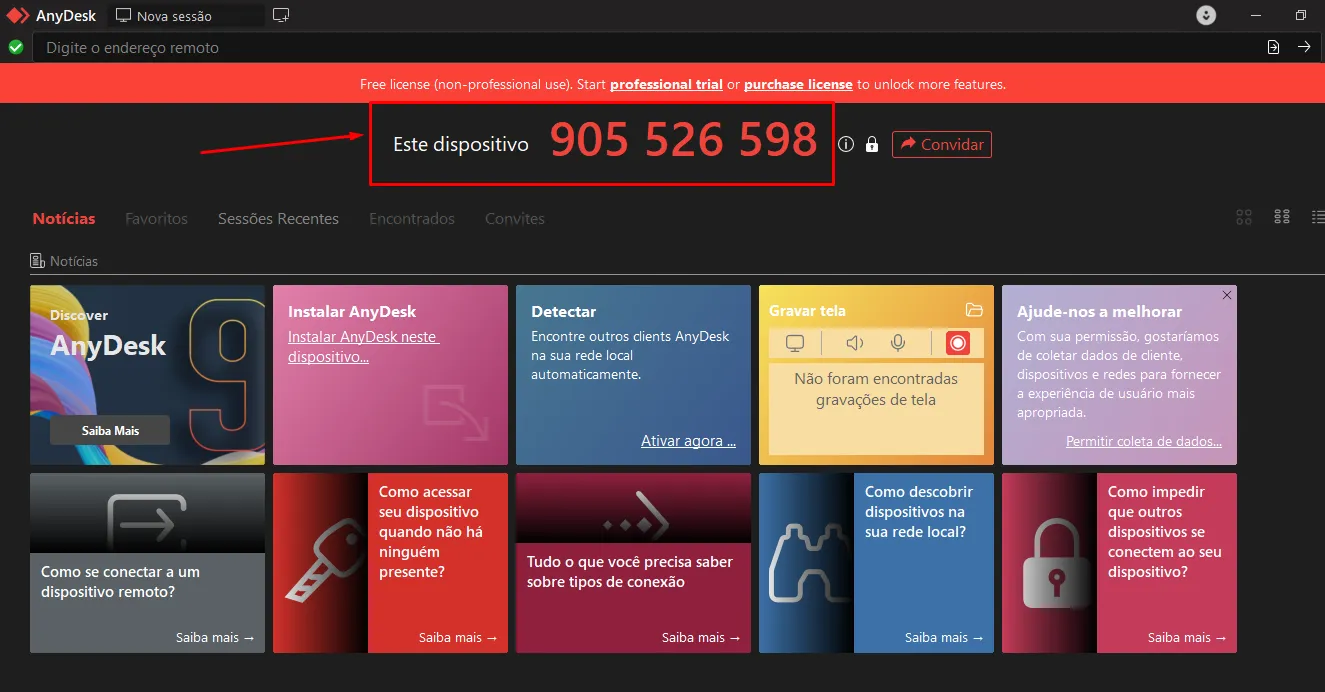Switch to large tiles view icon
Image resolution: width=1325 pixels, height=692 pixels.
click(1244, 217)
